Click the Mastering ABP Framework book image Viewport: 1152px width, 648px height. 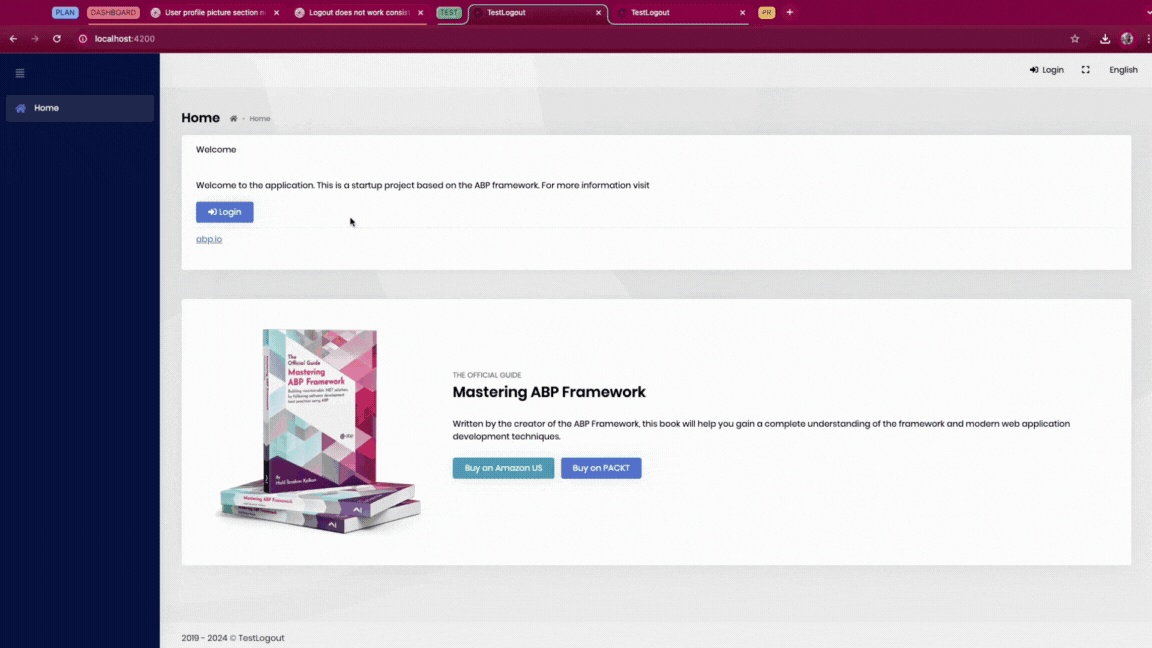[x=318, y=431]
